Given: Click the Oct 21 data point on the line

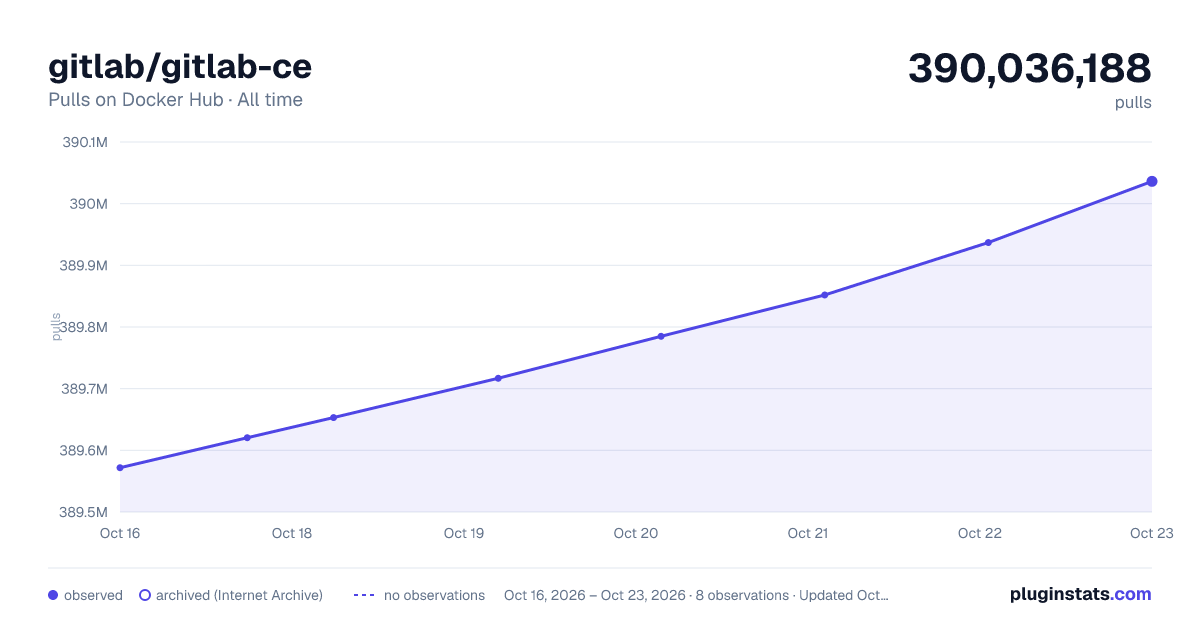Looking at the screenshot, I should click(x=825, y=295).
